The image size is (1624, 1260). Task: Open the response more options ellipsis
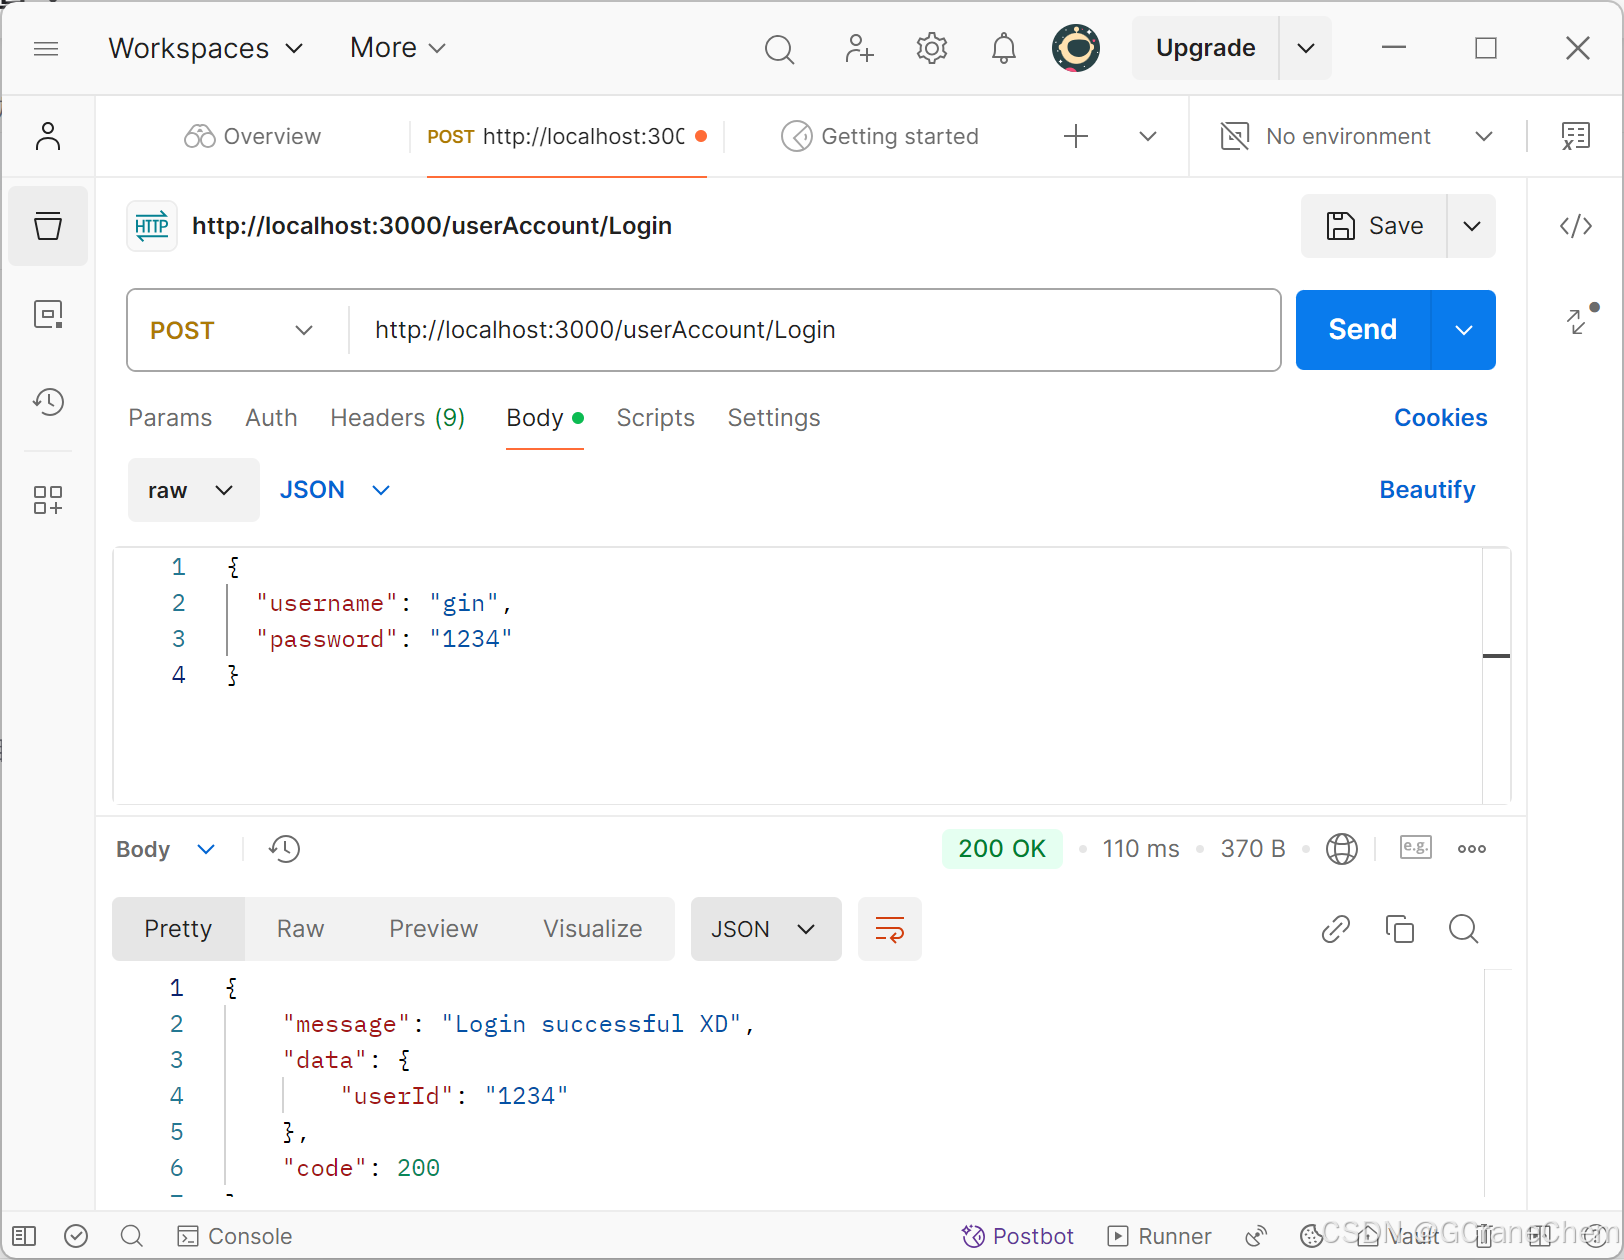[x=1472, y=849]
